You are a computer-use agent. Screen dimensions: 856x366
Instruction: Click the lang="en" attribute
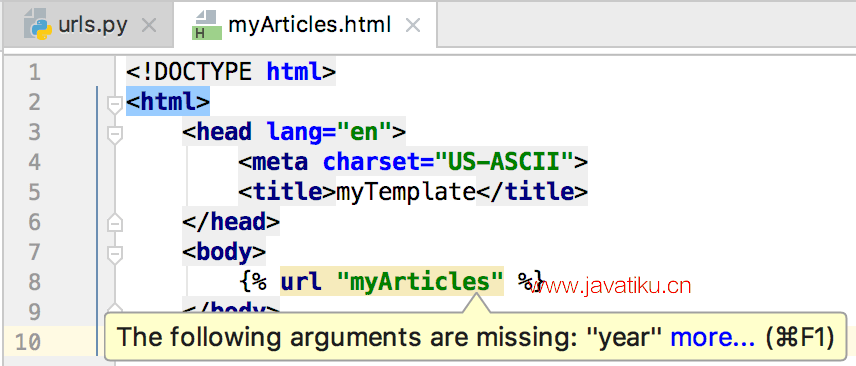329,132
